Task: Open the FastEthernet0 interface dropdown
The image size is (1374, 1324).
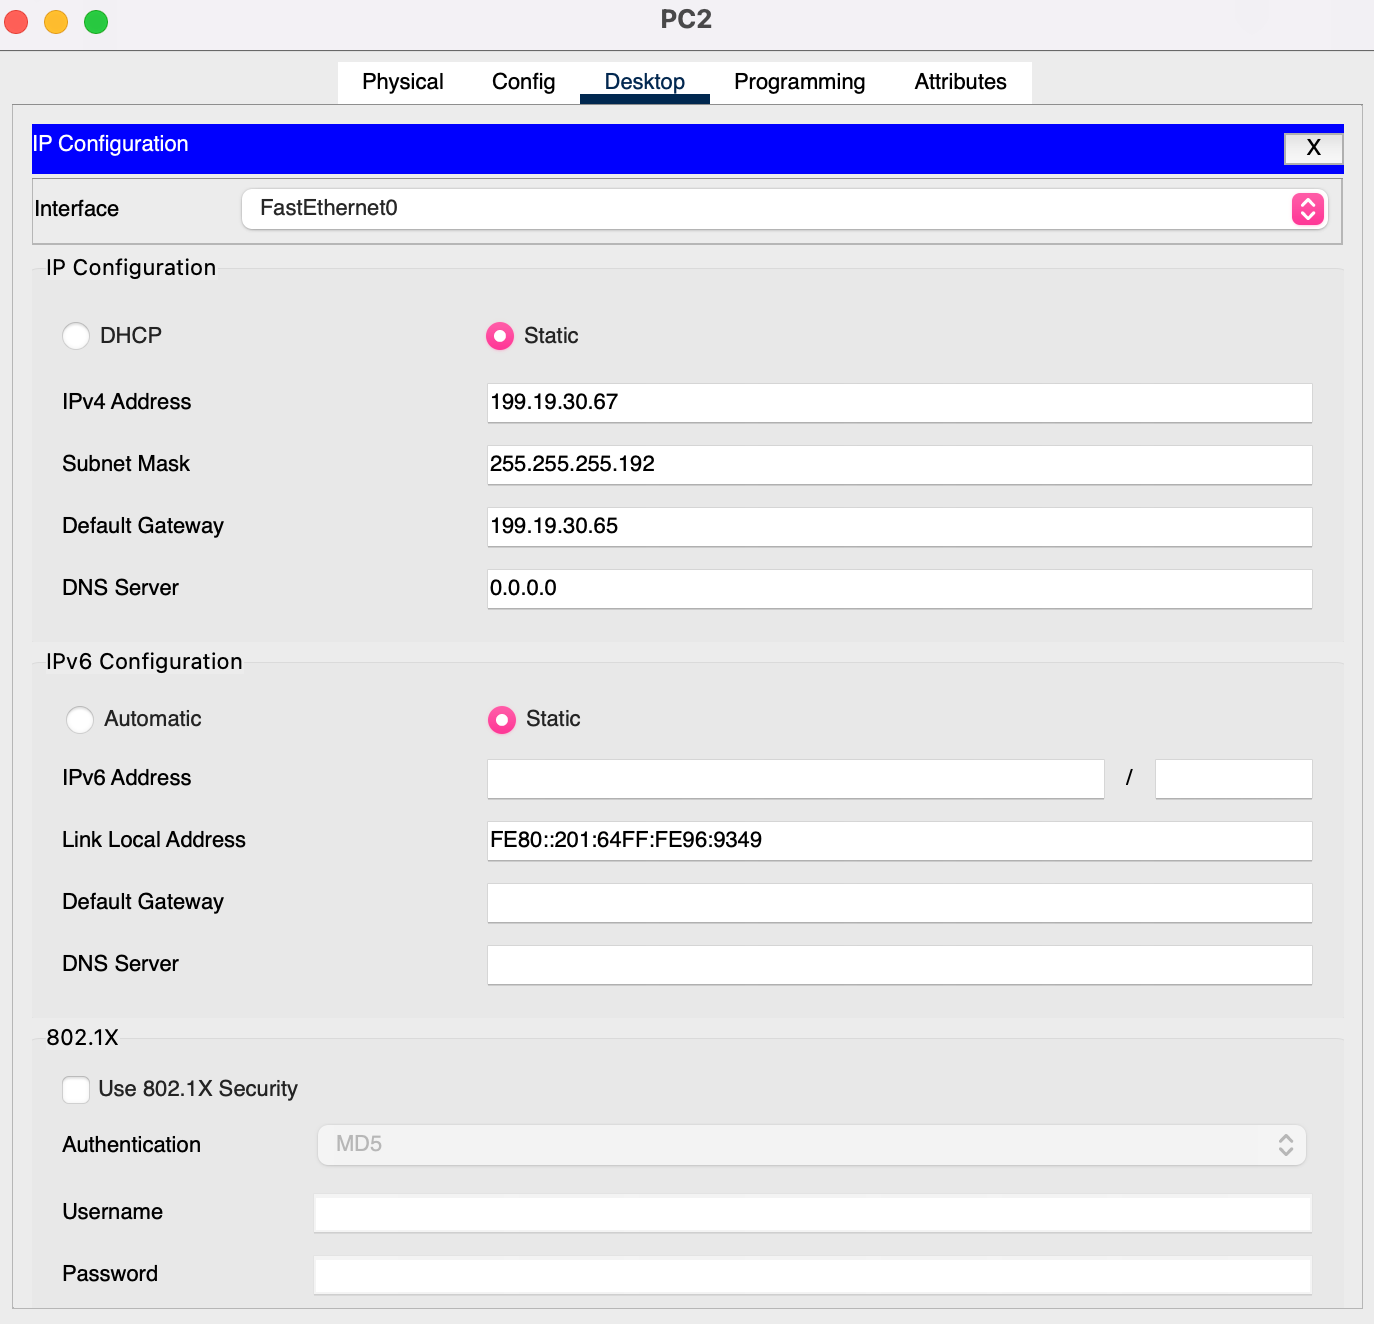Action: click(x=784, y=209)
